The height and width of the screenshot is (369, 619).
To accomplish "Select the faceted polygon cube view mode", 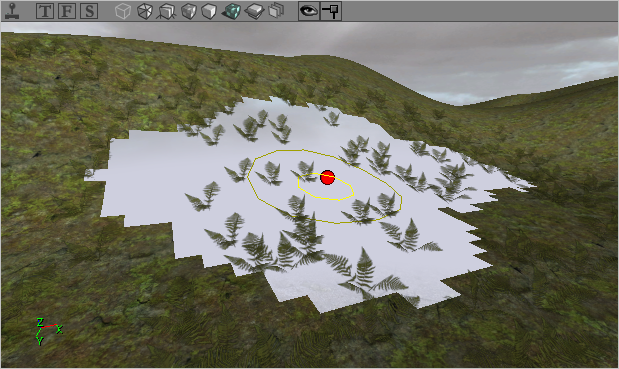I will coord(144,11).
